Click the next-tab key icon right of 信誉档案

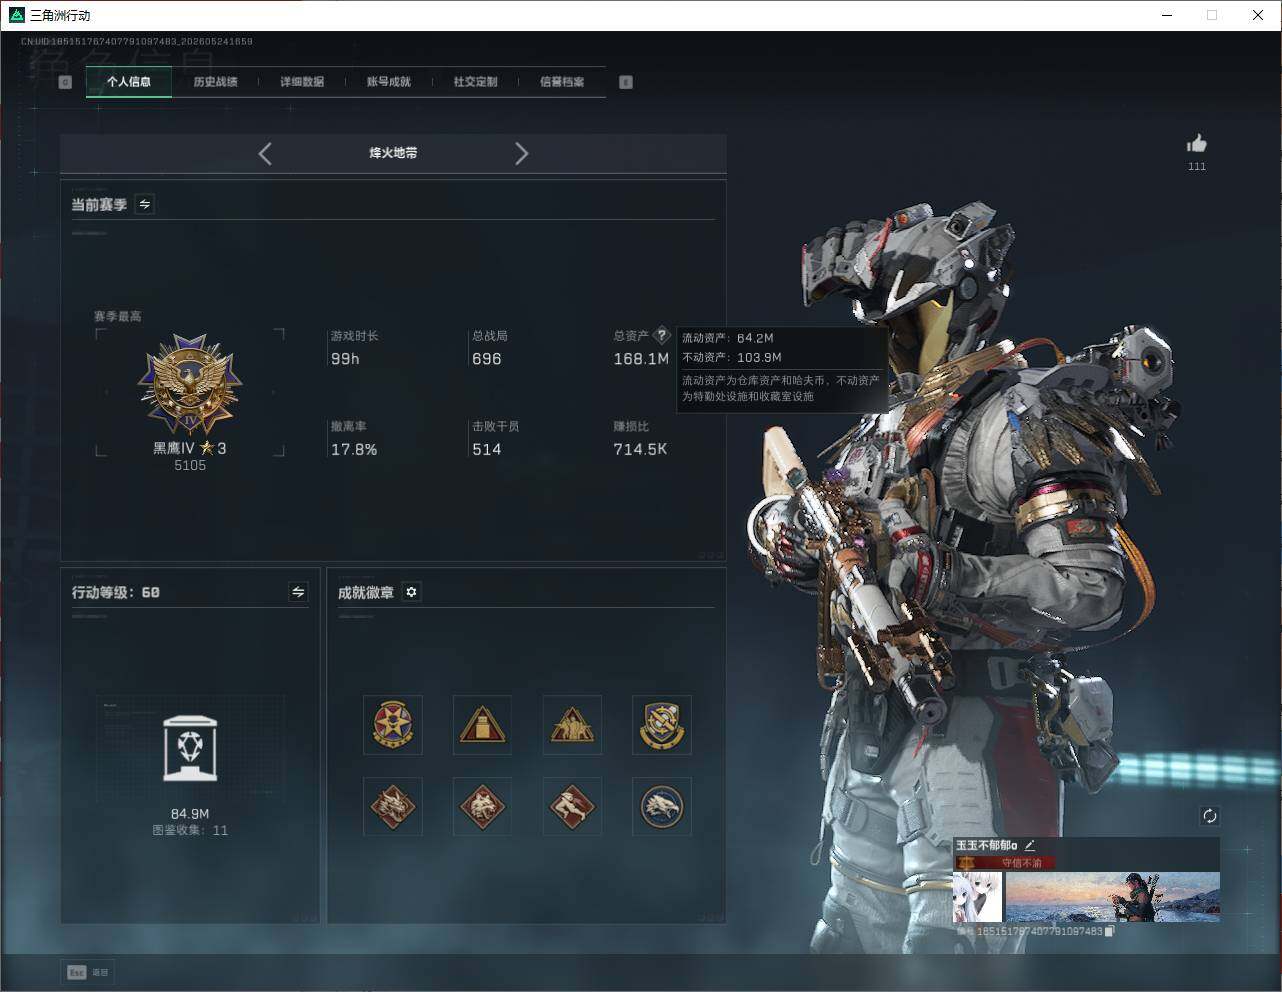pos(626,82)
